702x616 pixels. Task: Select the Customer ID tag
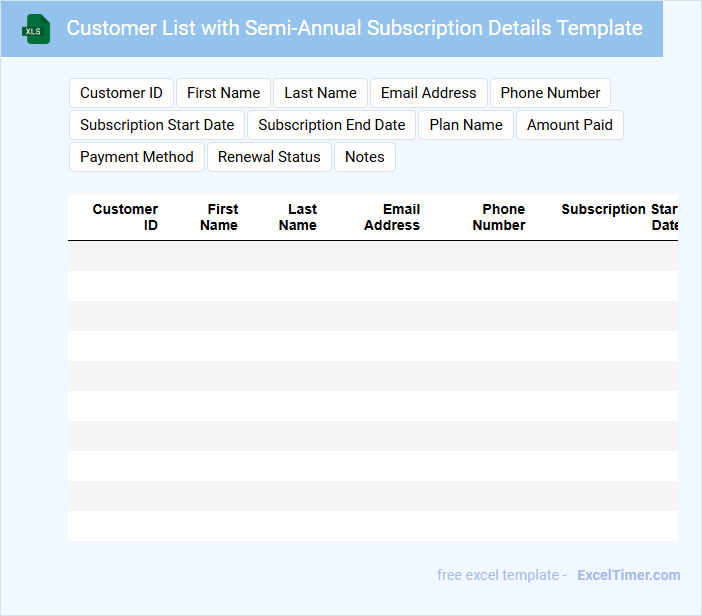(121, 93)
